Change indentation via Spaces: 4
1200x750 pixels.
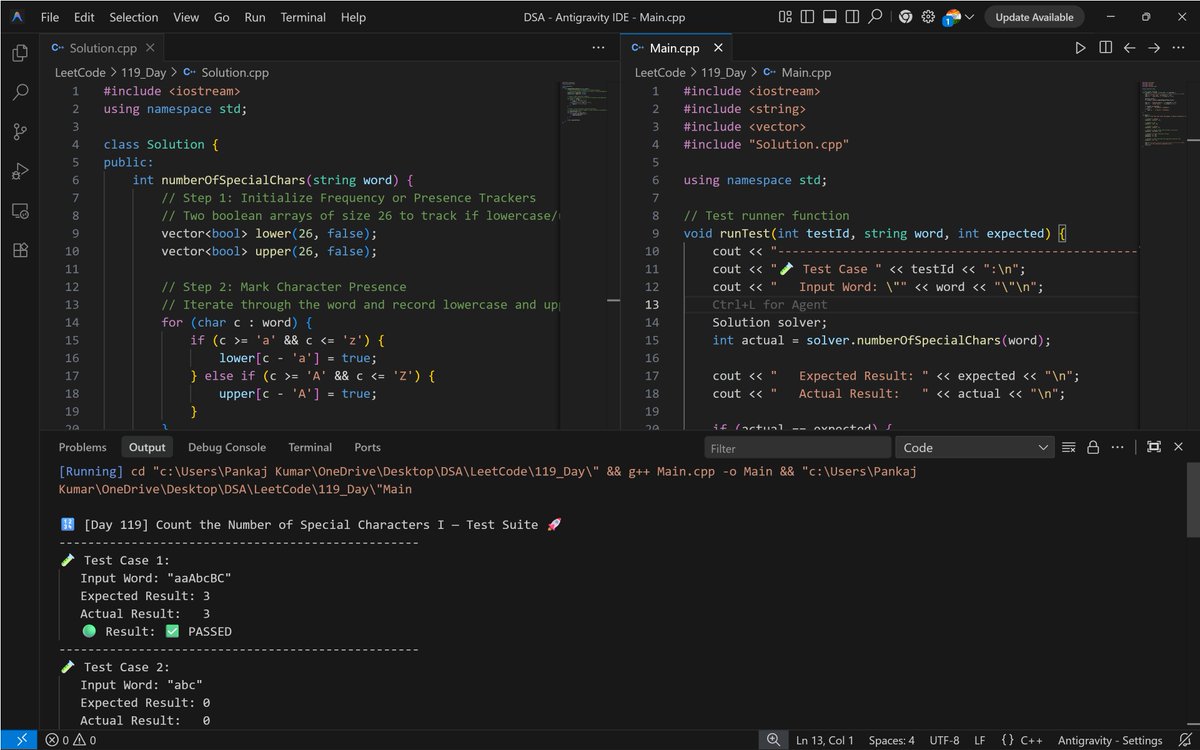coord(891,740)
